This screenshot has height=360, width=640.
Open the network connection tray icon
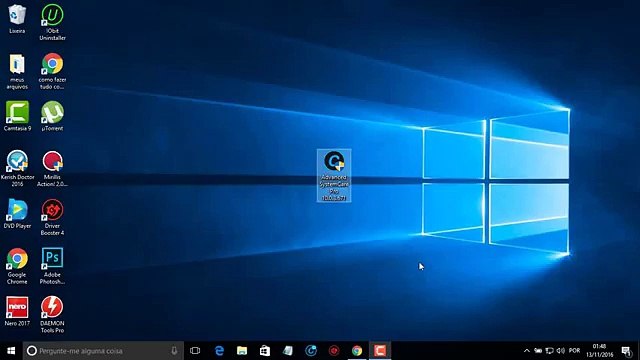tap(550, 351)
